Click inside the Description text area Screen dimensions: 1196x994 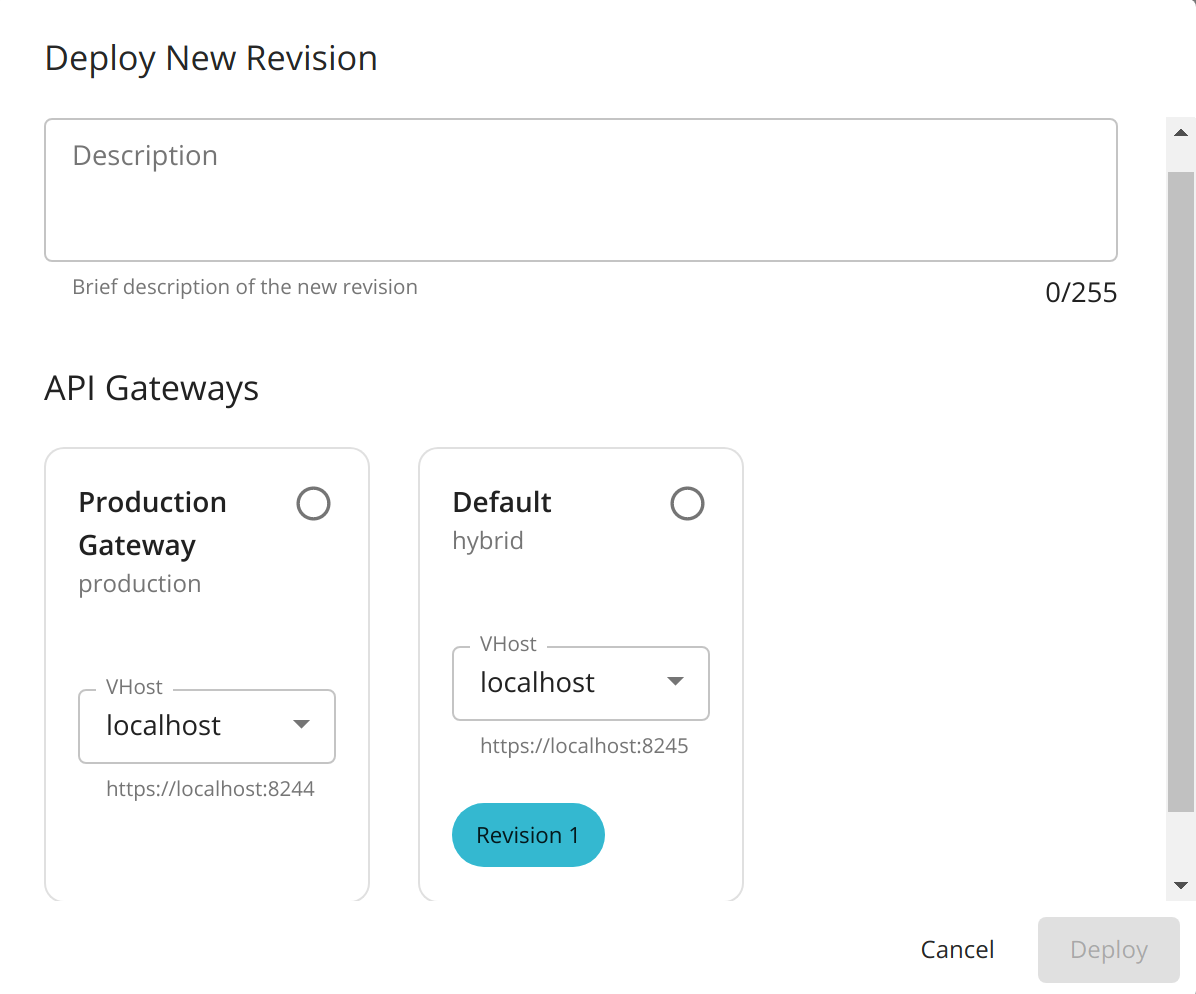[x=580, y=190]
